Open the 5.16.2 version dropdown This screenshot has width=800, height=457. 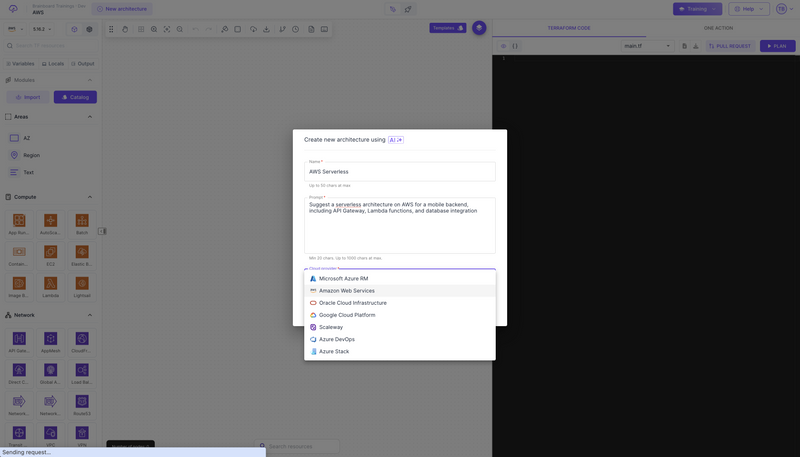point(42,29)
